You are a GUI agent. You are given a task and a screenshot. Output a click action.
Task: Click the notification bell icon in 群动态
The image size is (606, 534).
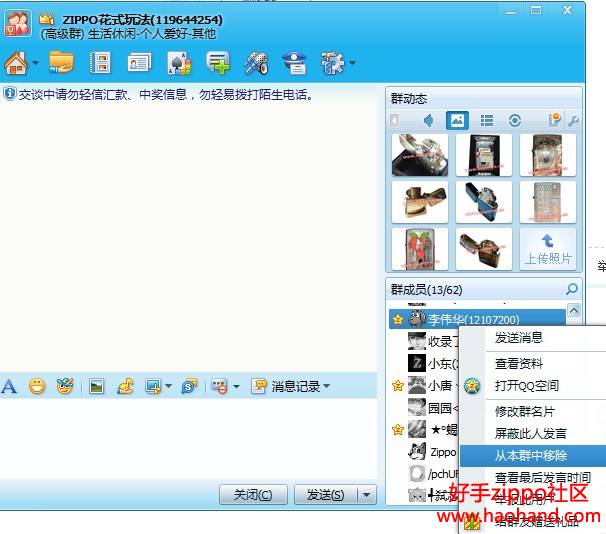[555, 120]
